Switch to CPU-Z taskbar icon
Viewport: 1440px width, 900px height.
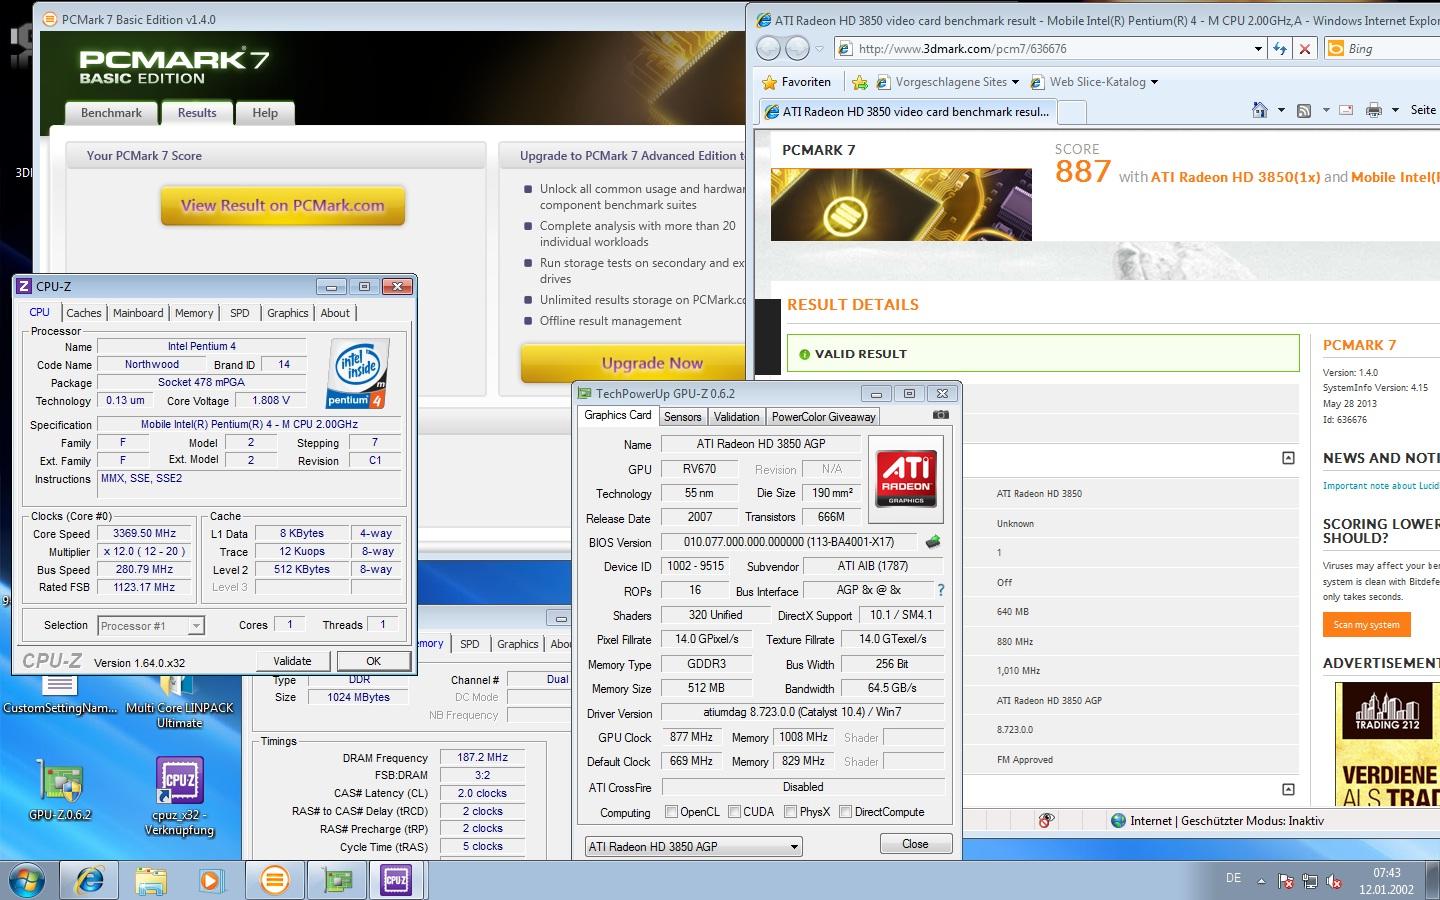tap(396, 880)
